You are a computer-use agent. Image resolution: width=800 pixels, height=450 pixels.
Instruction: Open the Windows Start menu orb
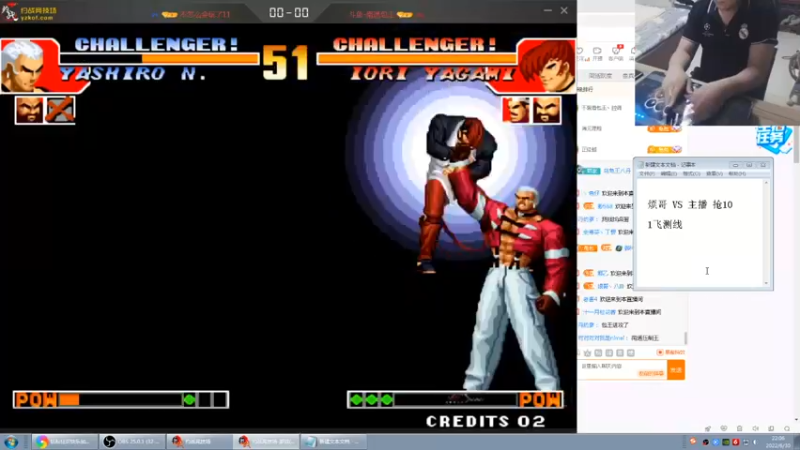11,442
